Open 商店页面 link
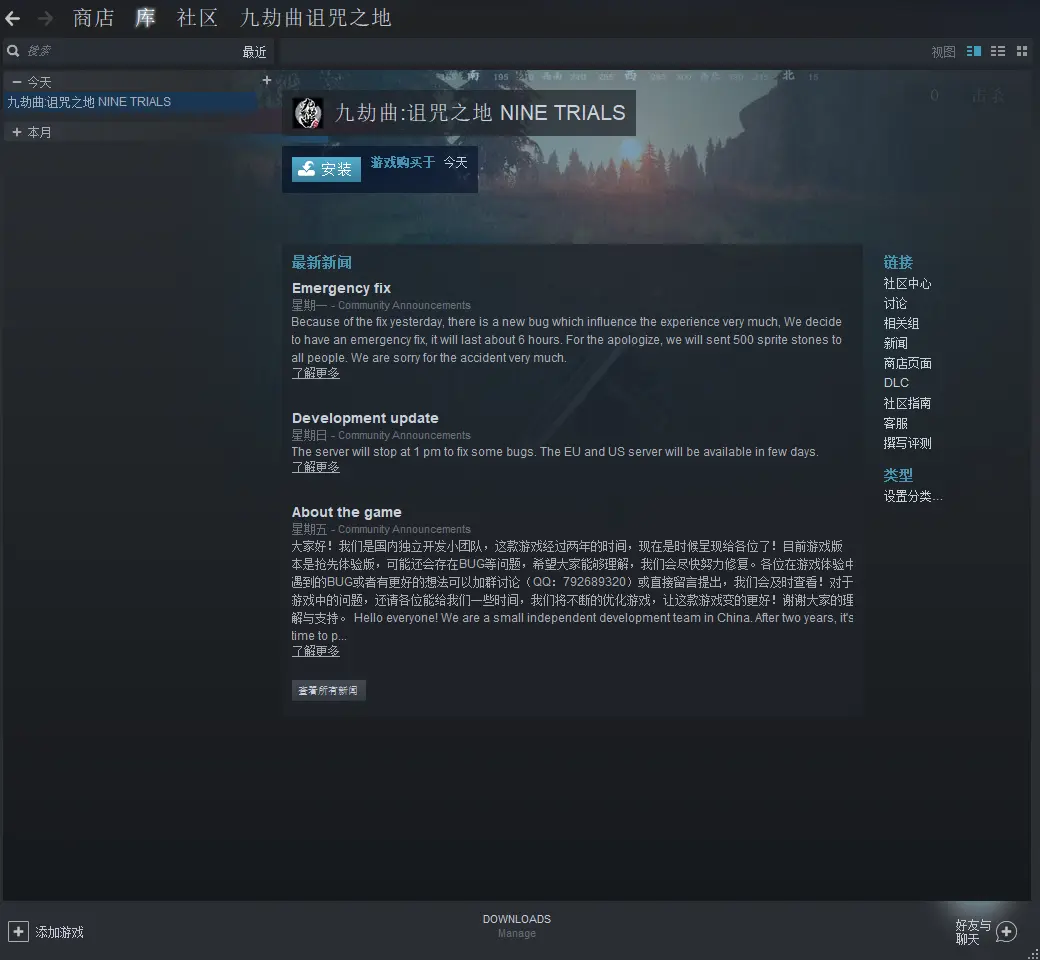1040x960 pixels. click(907, 364)
